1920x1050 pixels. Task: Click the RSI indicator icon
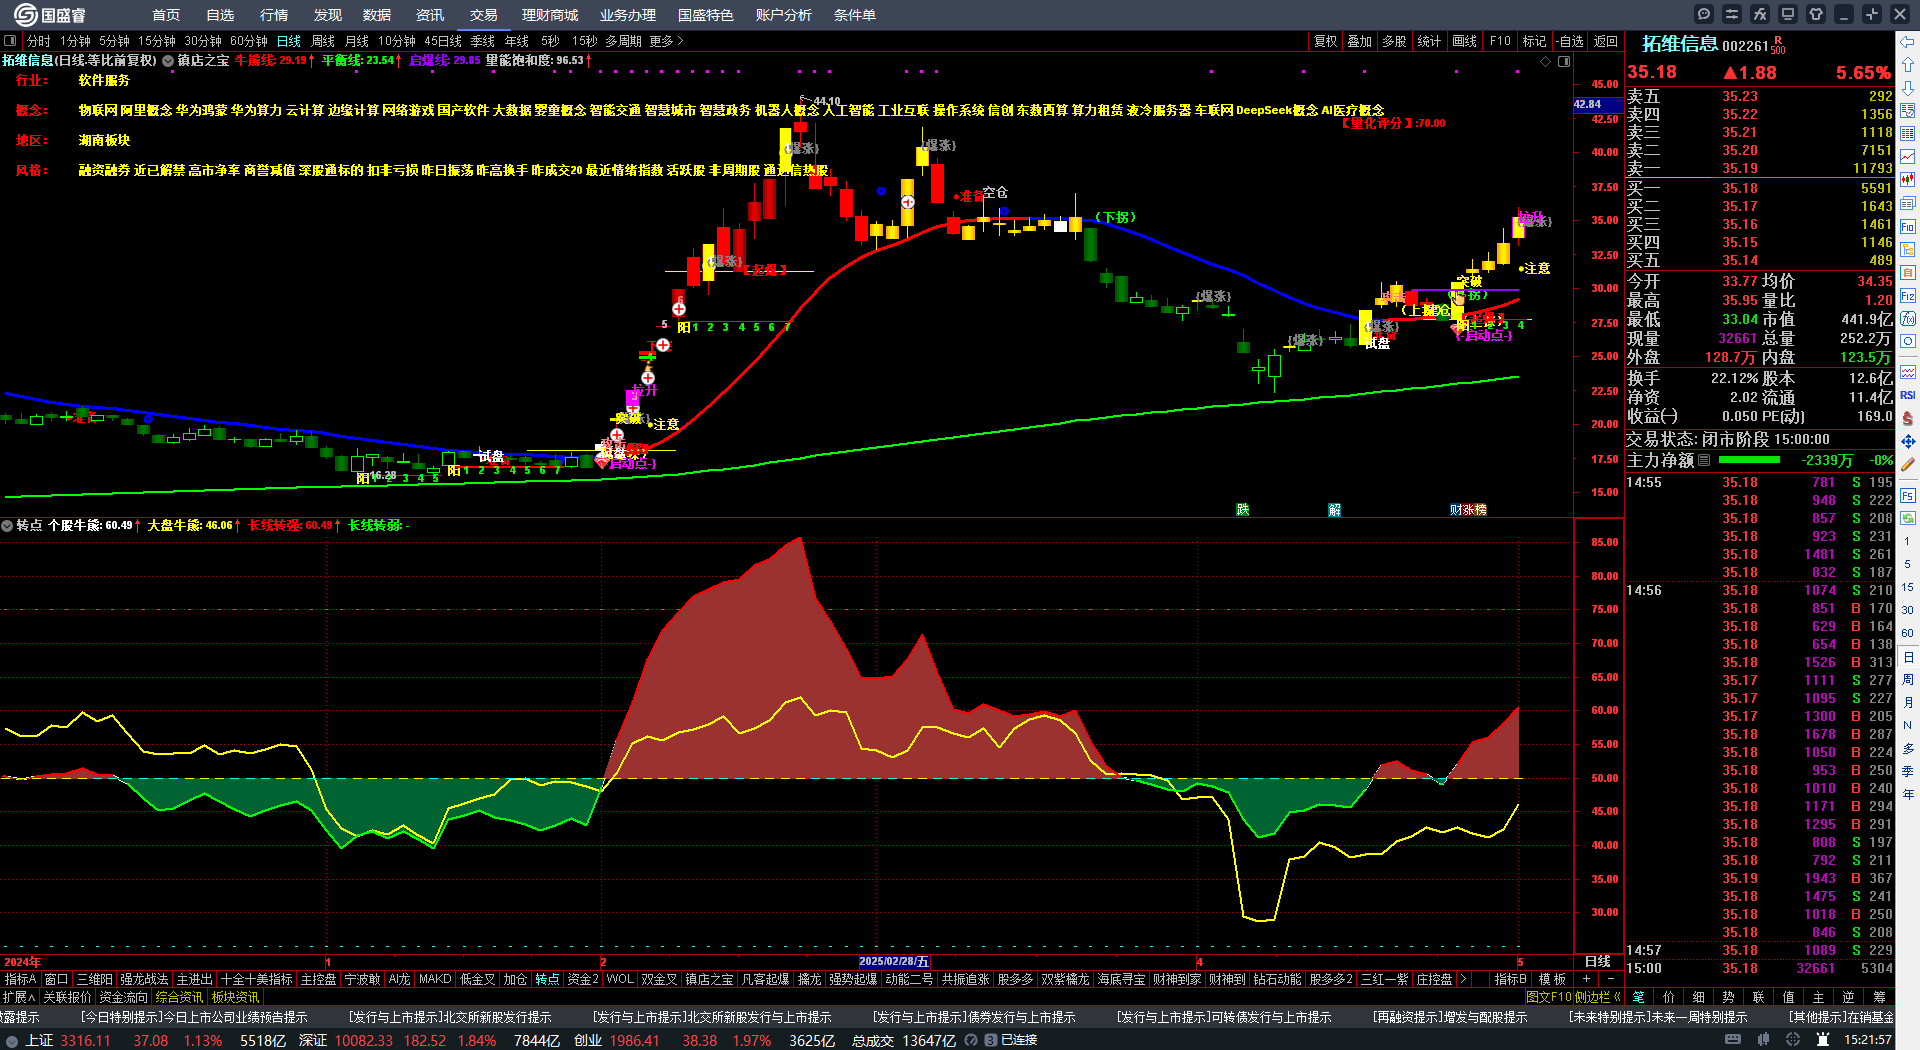pyautogui.click(x=1908, y=395)
